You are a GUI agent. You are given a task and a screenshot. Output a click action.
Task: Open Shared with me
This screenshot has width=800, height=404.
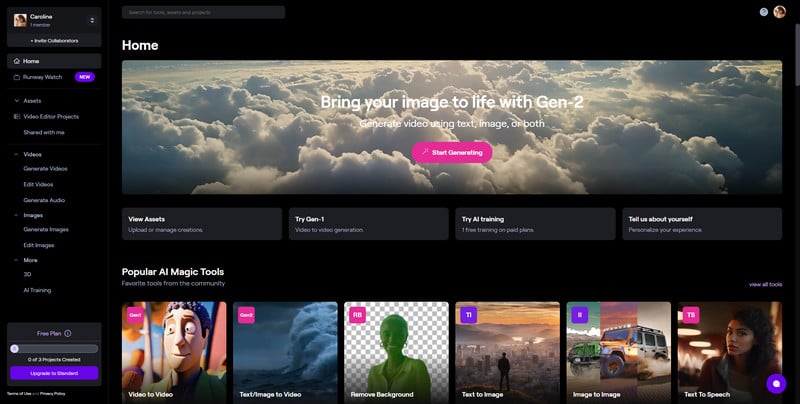44,132
